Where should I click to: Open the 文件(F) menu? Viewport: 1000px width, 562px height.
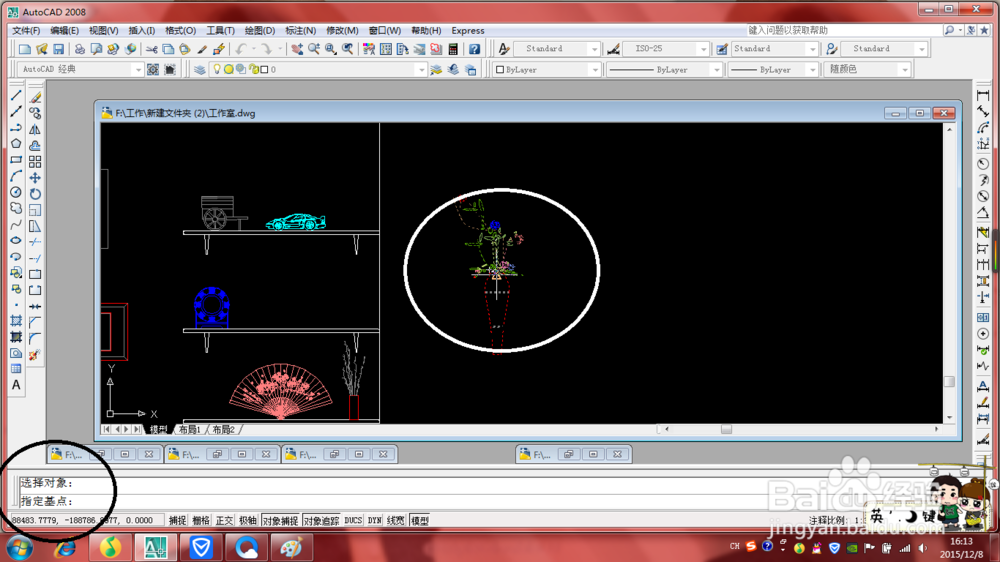tap(26, 31)
